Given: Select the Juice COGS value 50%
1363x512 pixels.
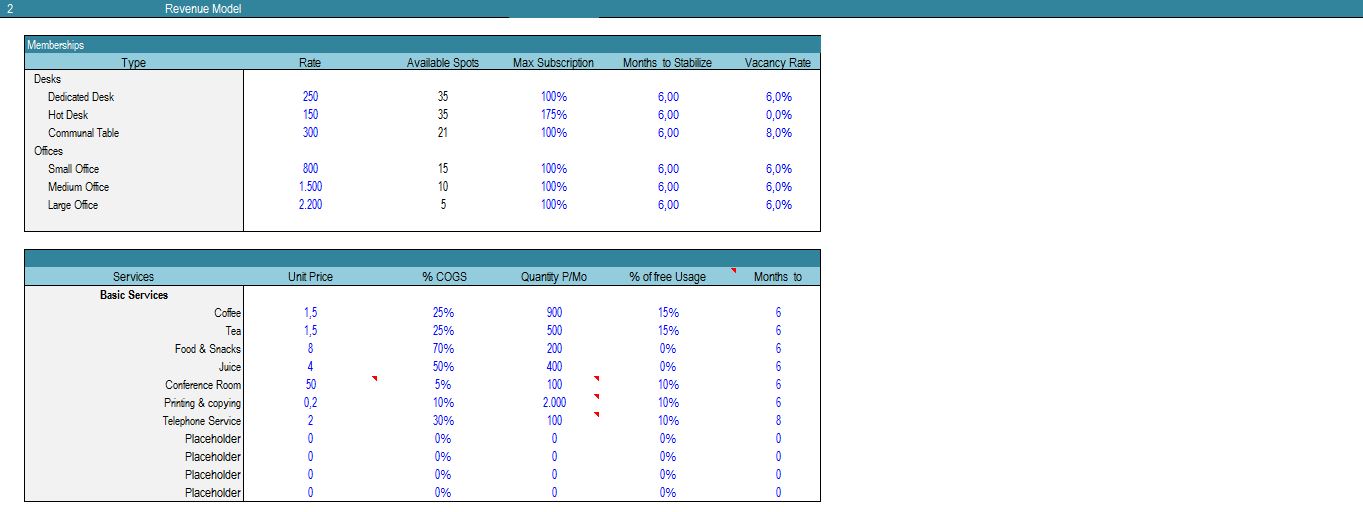Looking at the screenshot, I should [443, 367].
